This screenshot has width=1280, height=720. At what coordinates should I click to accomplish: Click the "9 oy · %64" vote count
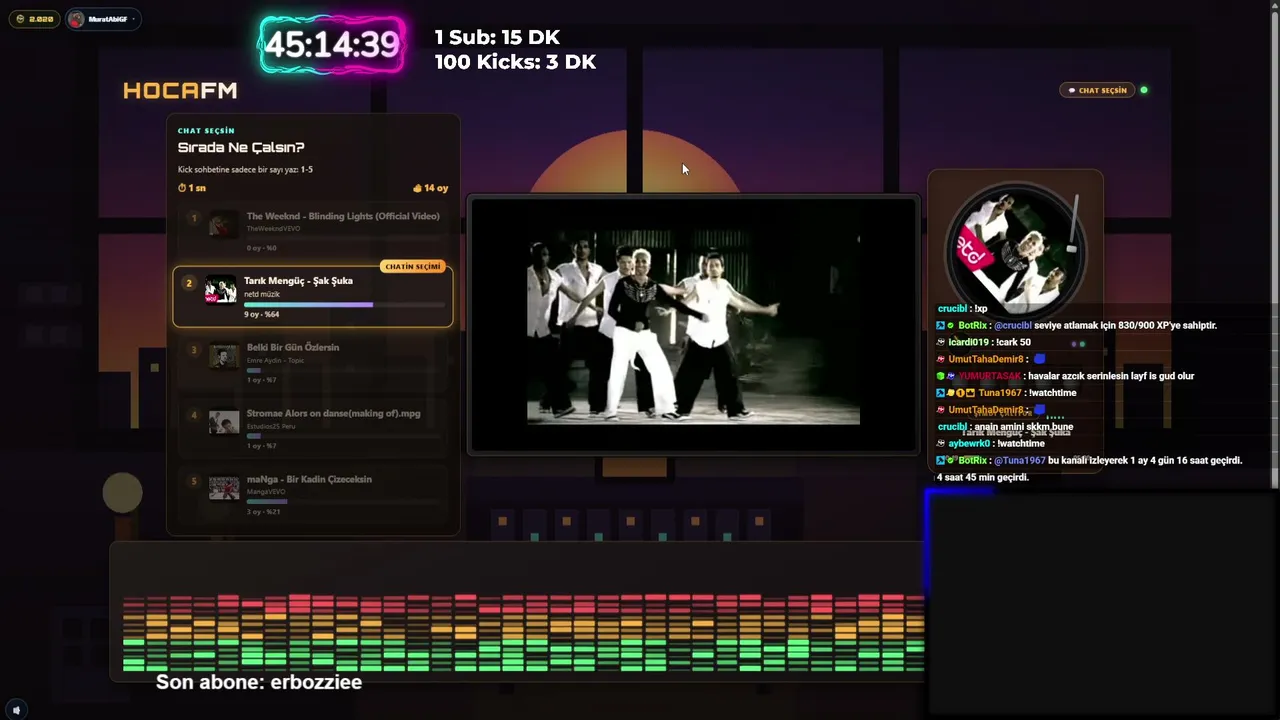tap(261, 315)
